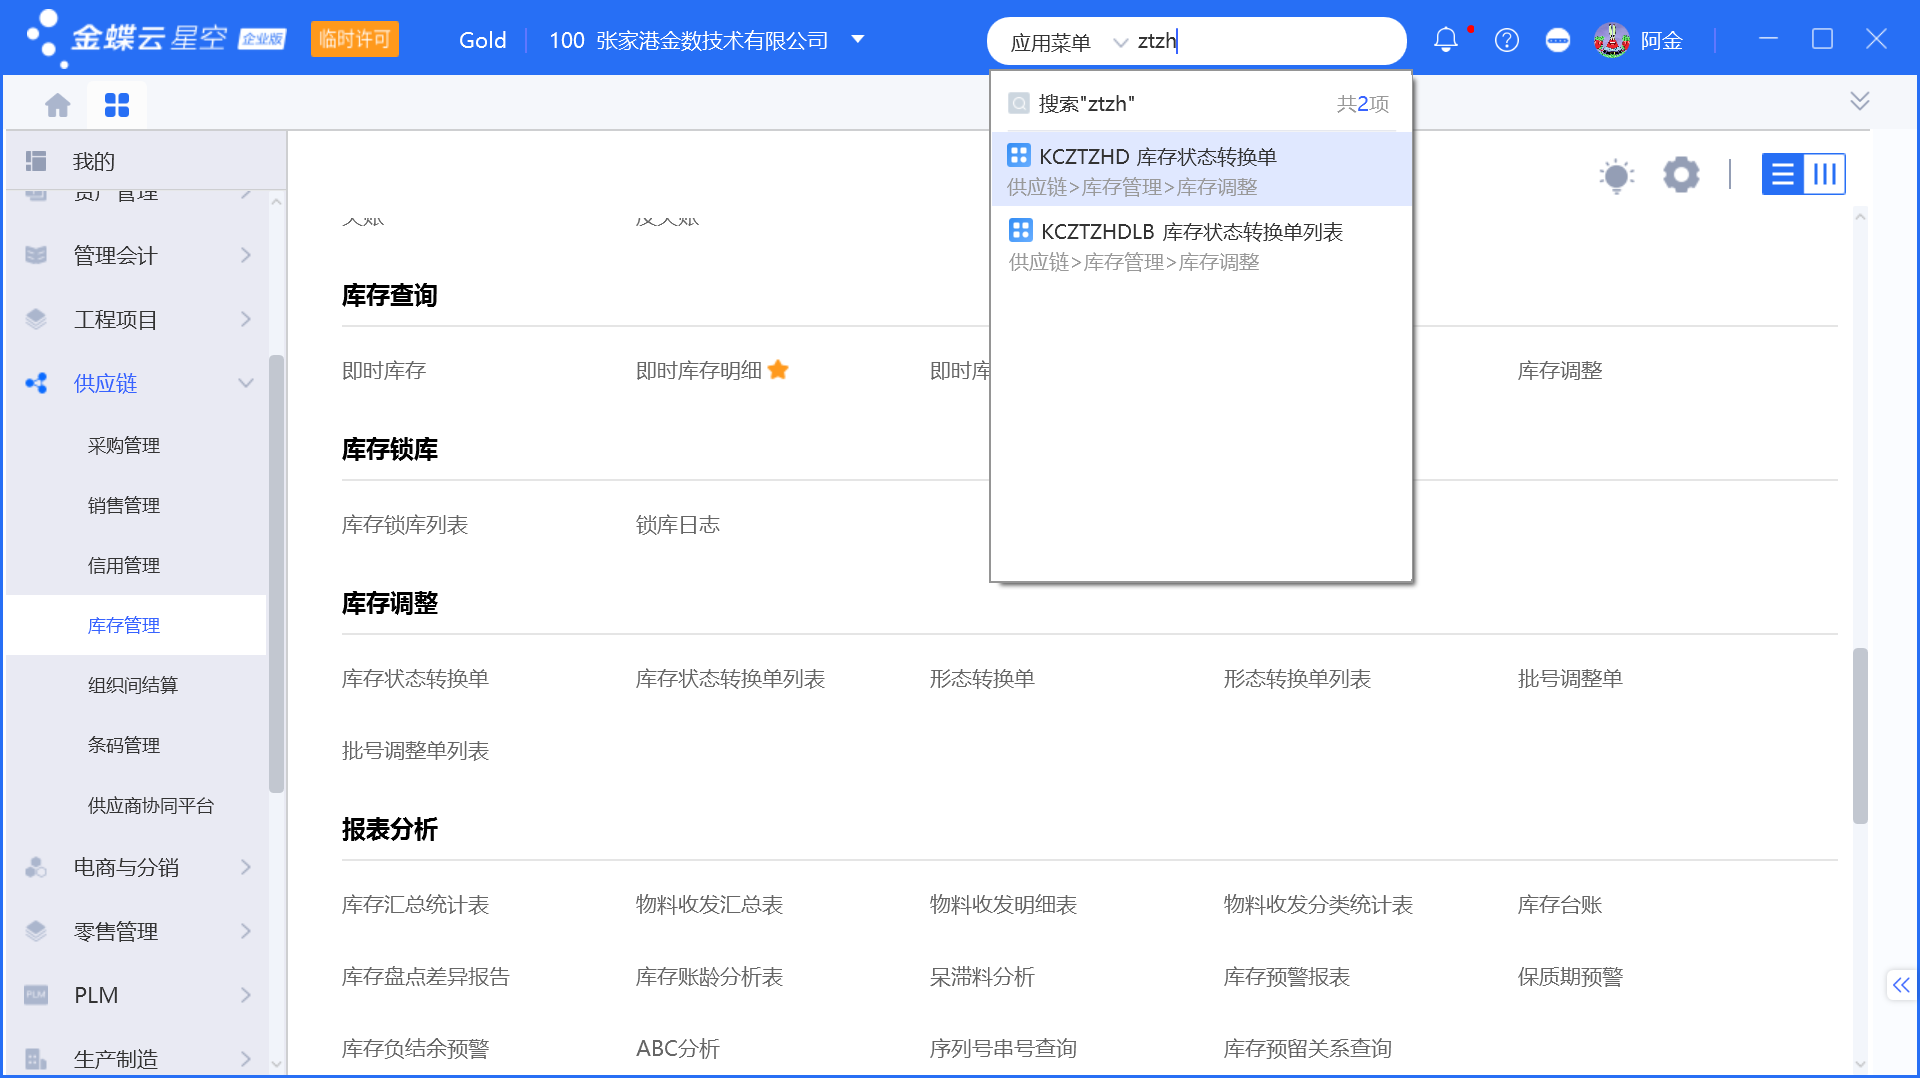This screenshot has height=1078, width=1920.
Task: Click the lightbulb tips icon
Action: coord(1617,174)
